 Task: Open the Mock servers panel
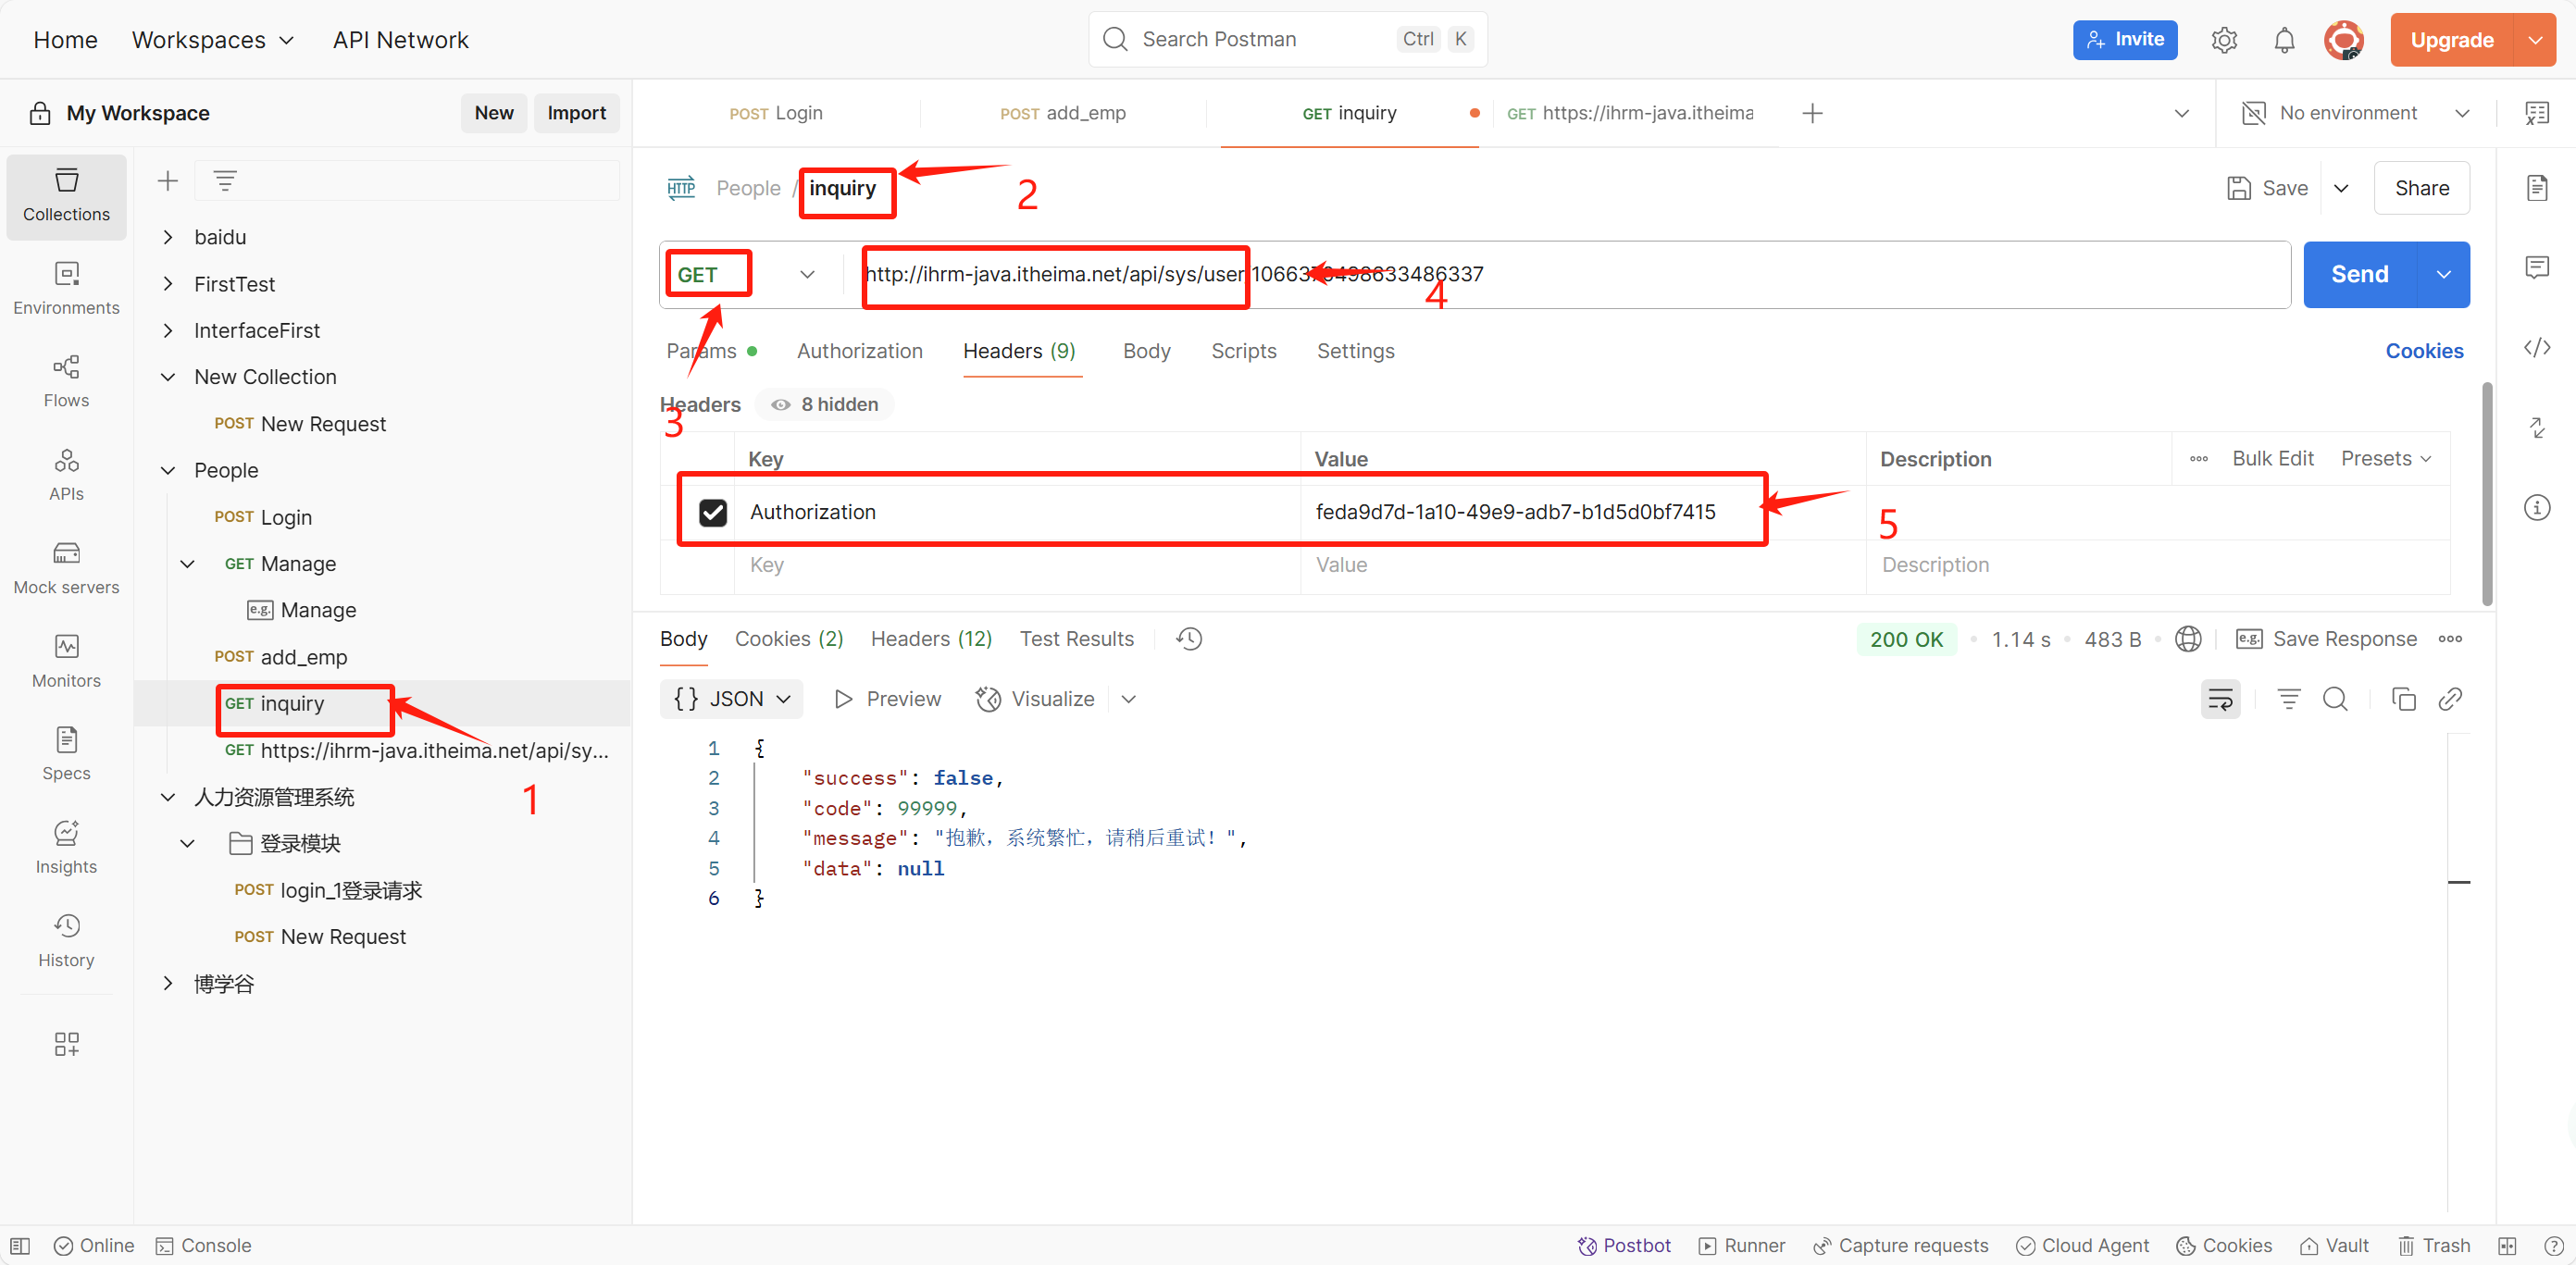tap(66, 568)
